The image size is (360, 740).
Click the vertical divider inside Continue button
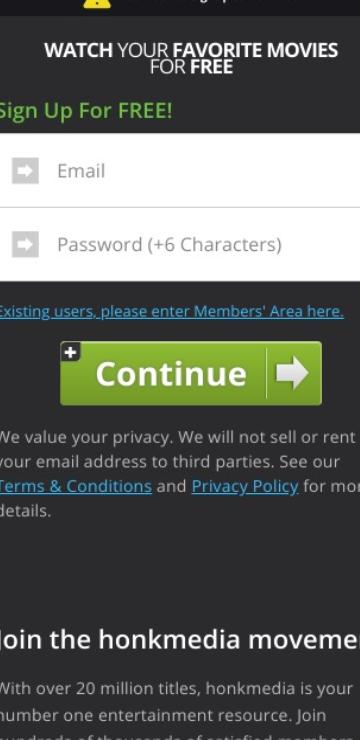pyautogui.click(x=267, y=373)
